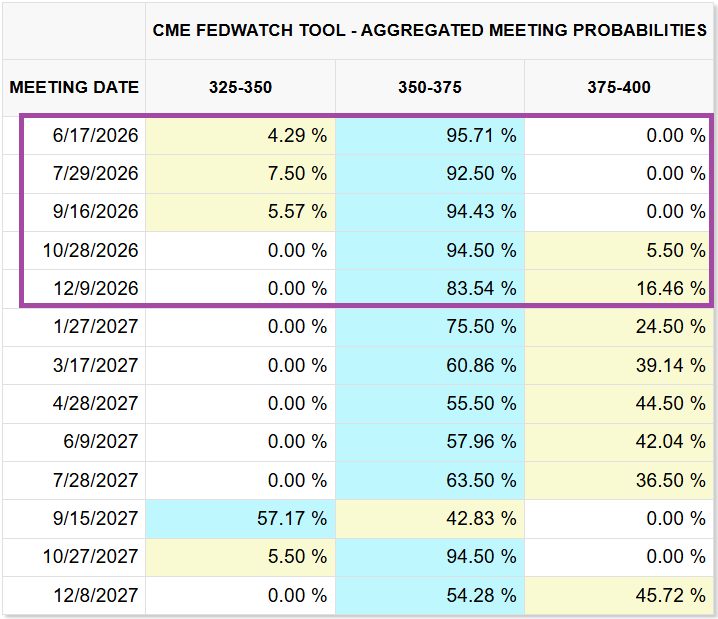Click the 57.96 % probability cell
This screenshot has height=619, width=718.
tap(430, 442)
